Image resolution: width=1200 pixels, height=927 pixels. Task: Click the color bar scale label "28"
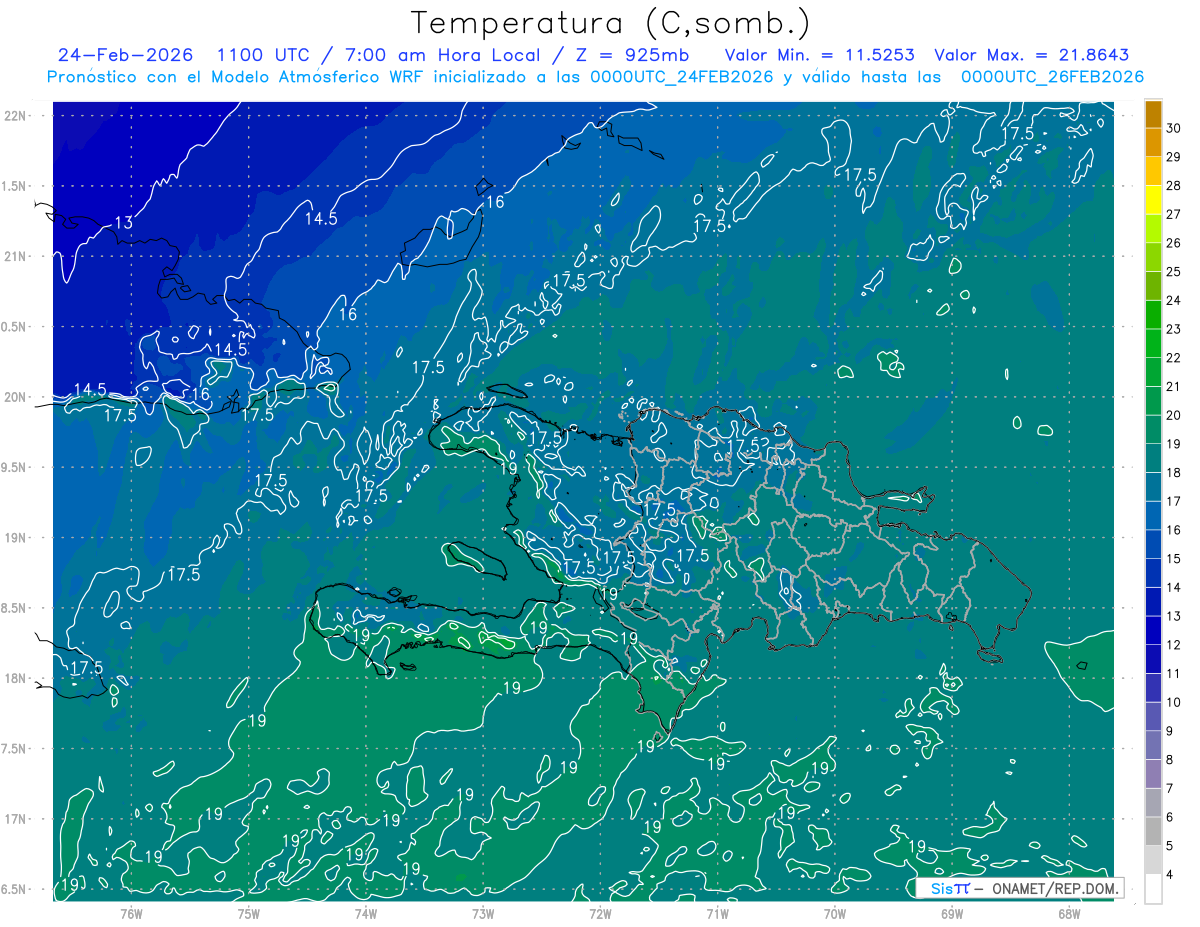[x=1173, y=186]
